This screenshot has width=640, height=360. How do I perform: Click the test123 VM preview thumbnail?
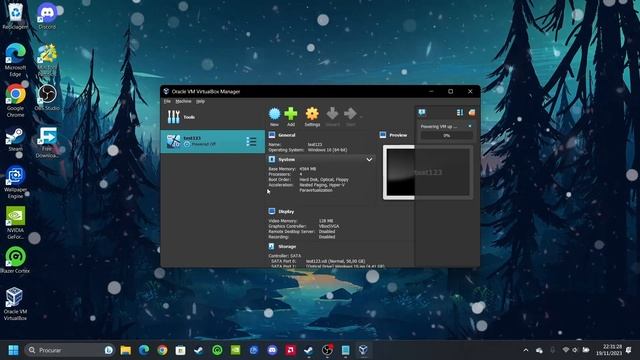pos(428,173)
